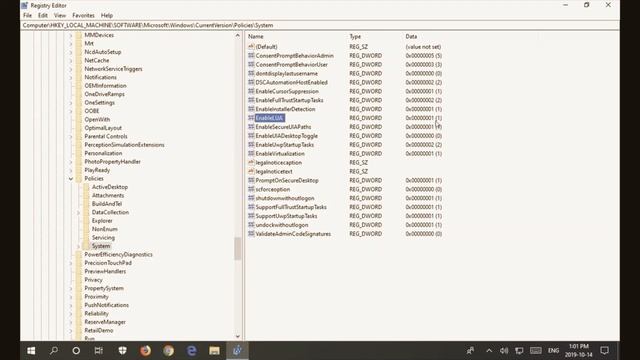Select the scforceoption value

click(x=273, y=189)
